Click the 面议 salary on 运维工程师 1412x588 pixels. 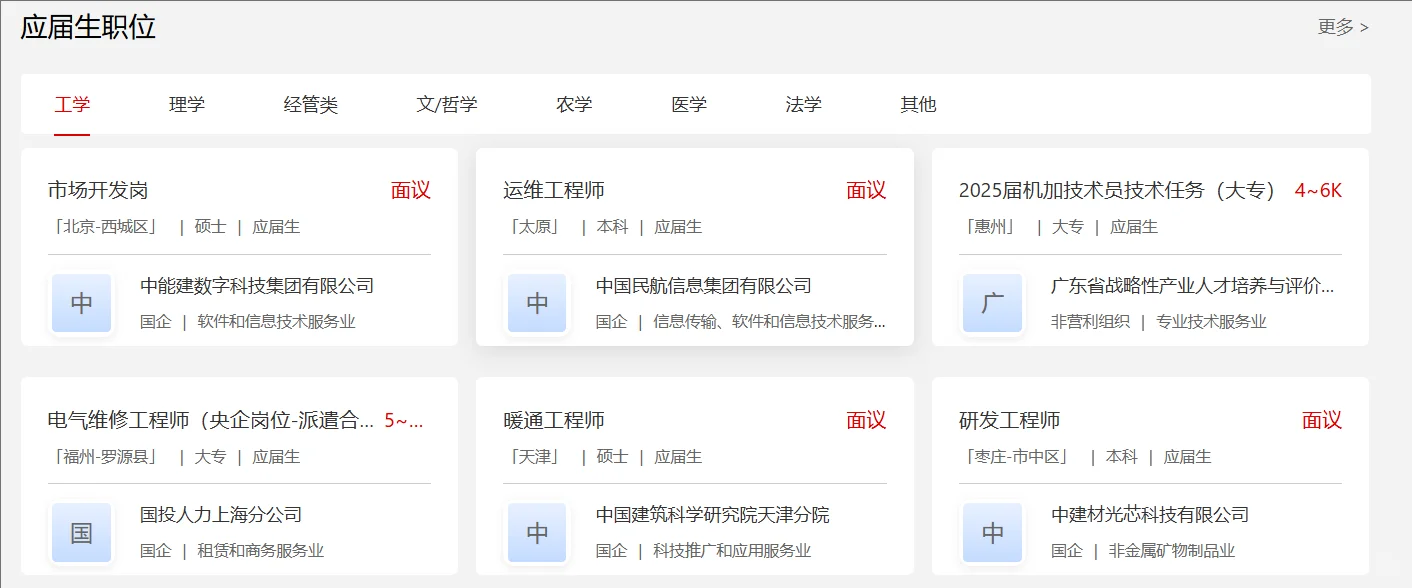click(x=866, y=190)
